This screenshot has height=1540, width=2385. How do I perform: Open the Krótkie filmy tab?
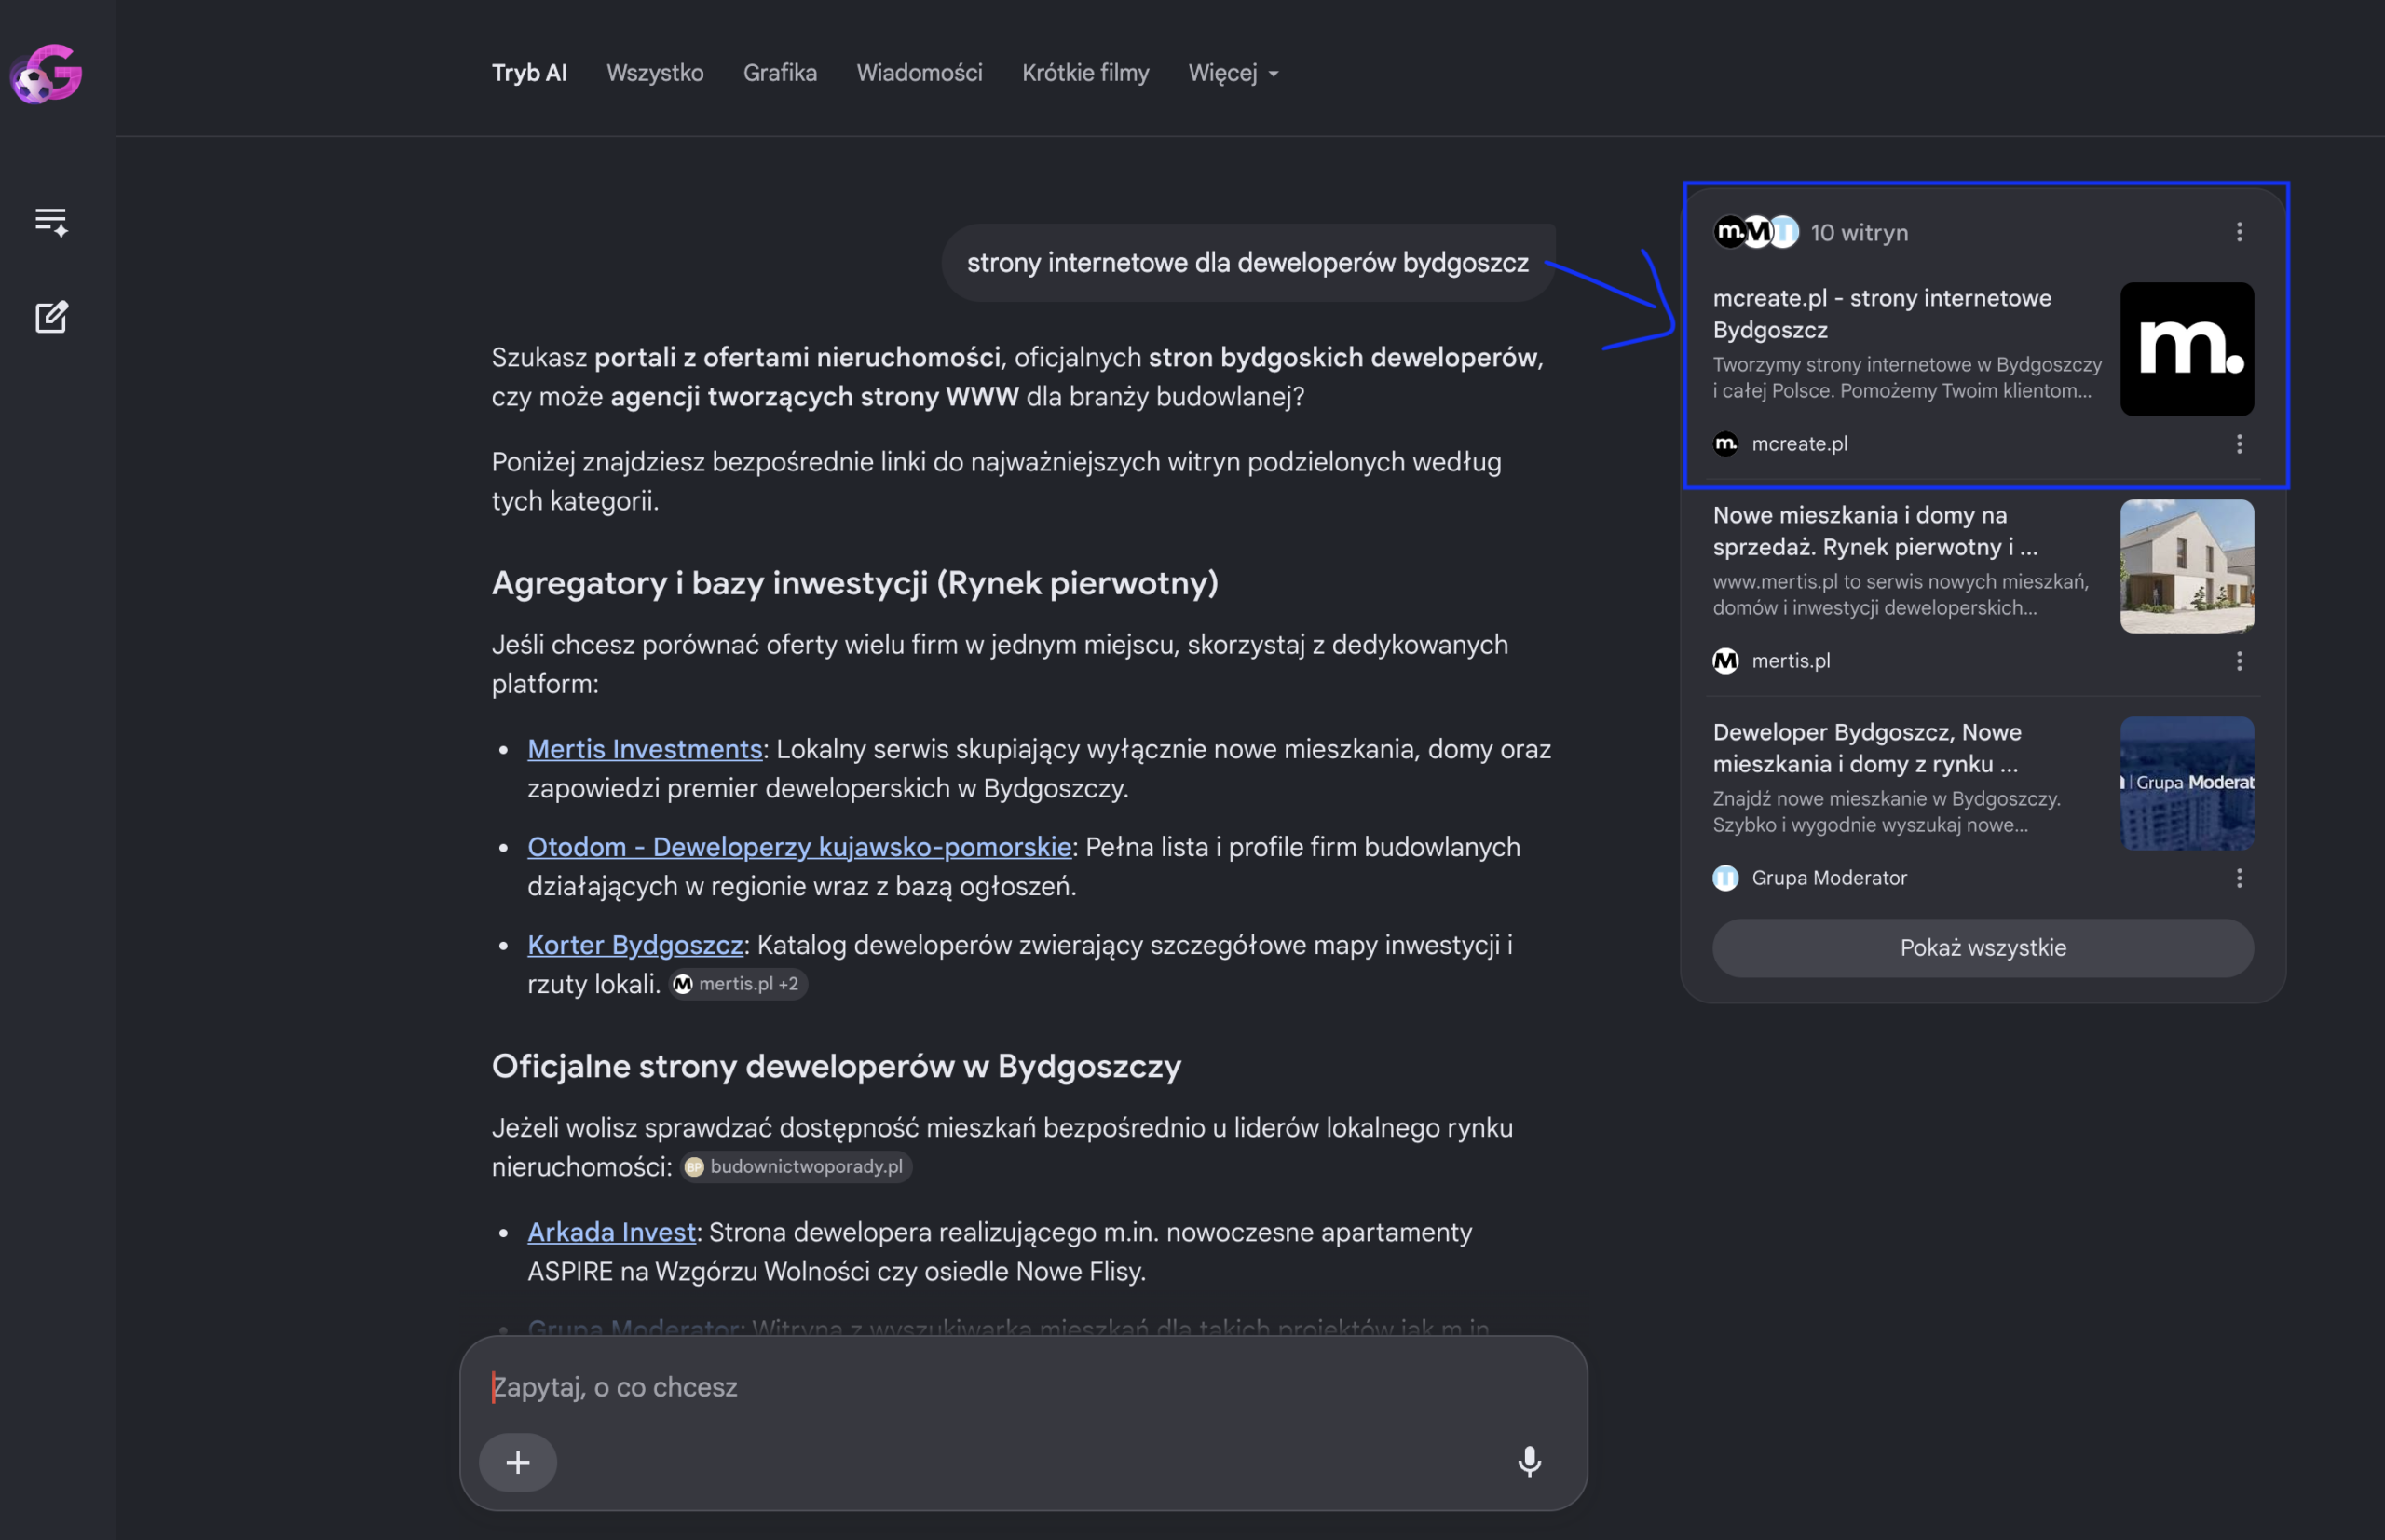1085,73
